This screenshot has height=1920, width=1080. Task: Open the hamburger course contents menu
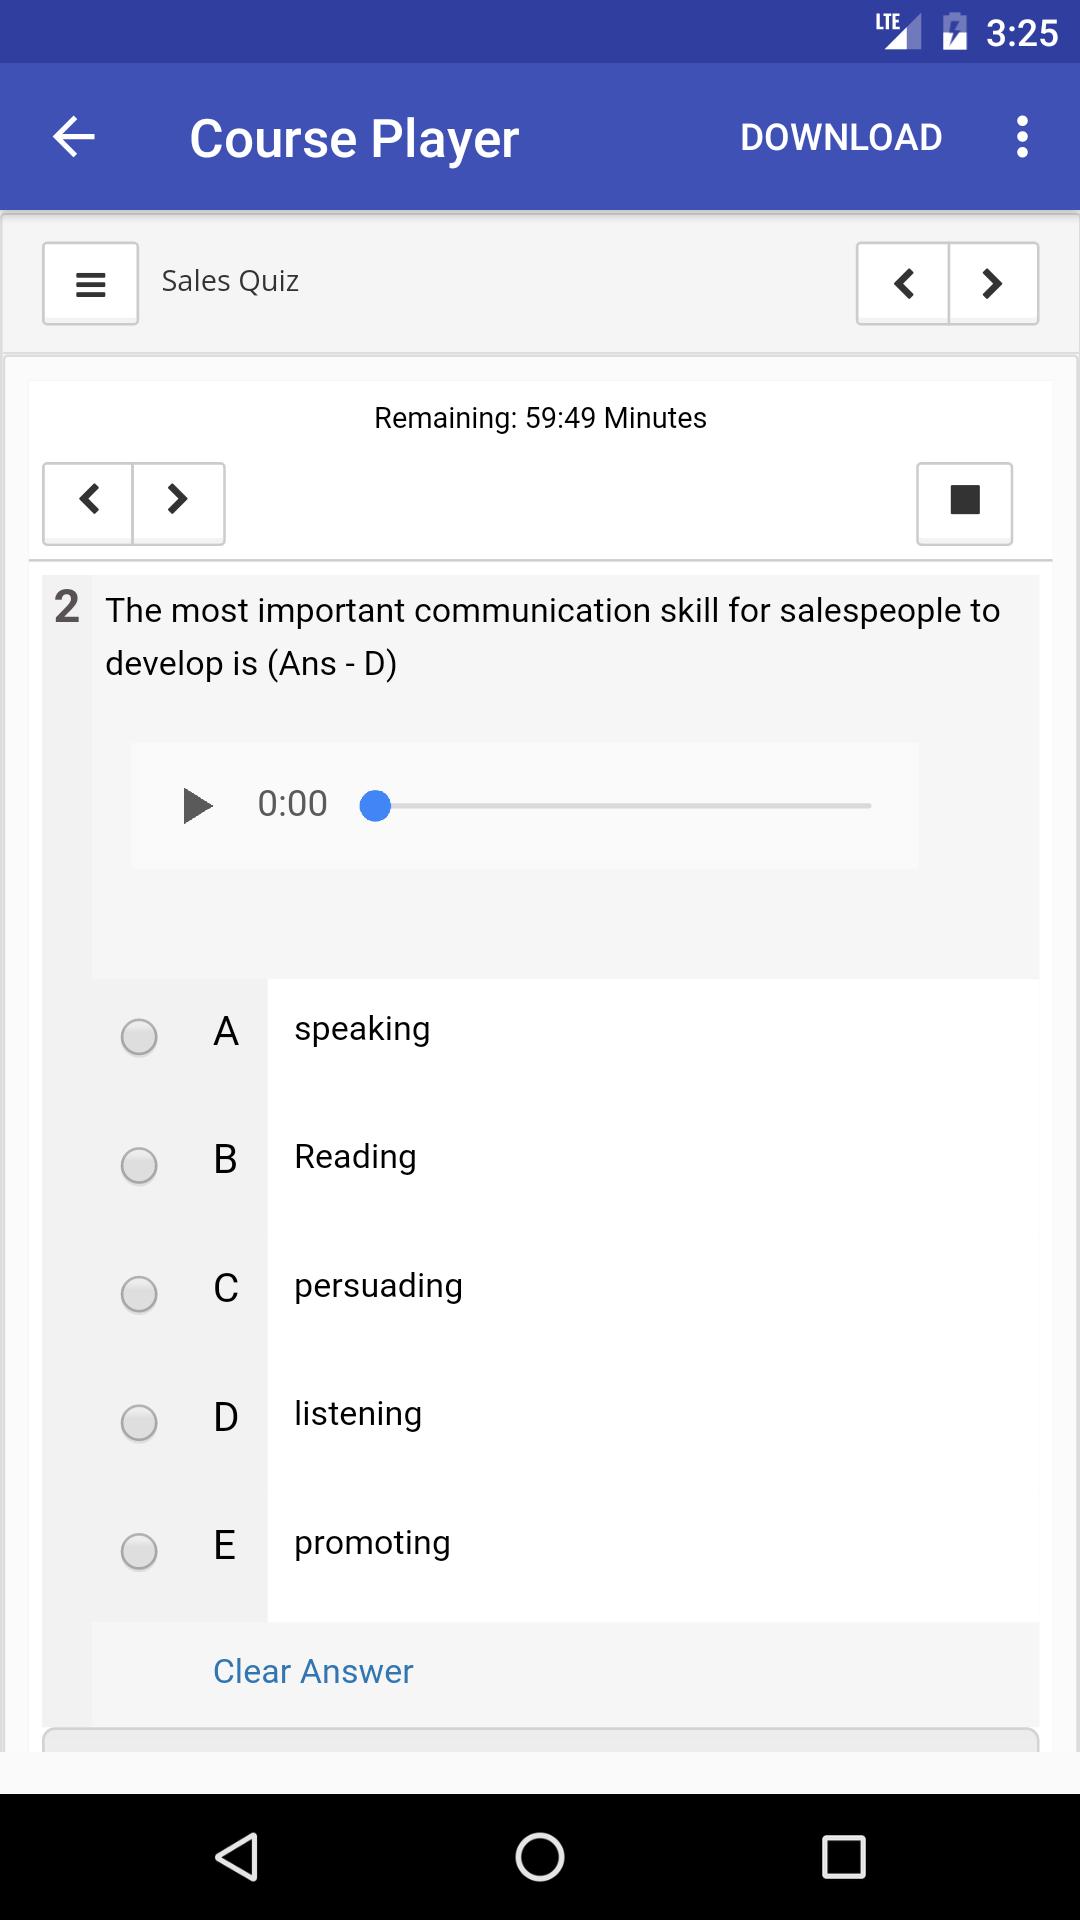pyautogui.click(x=90, y=284)
